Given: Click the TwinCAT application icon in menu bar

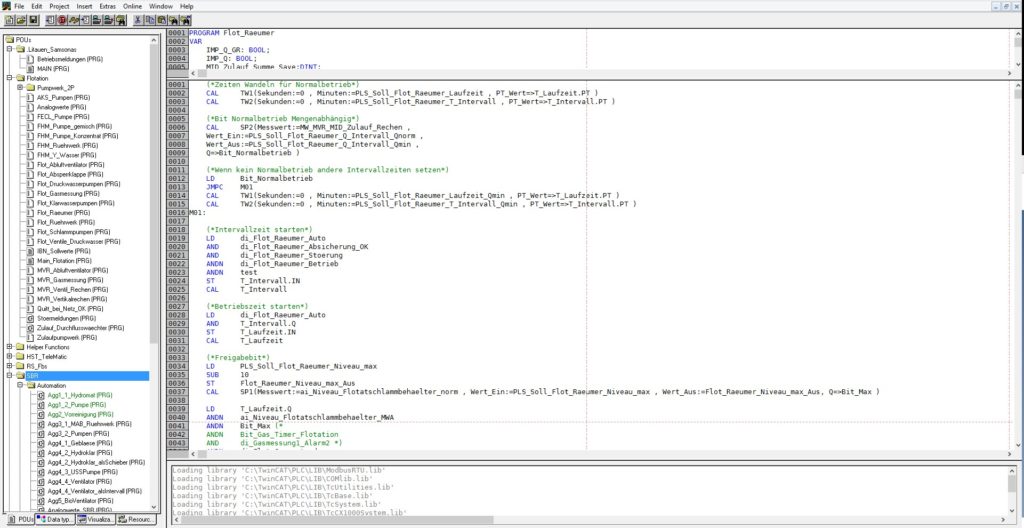Looking at the screenshot, I should pyautogui.click(x=7, y=6).
